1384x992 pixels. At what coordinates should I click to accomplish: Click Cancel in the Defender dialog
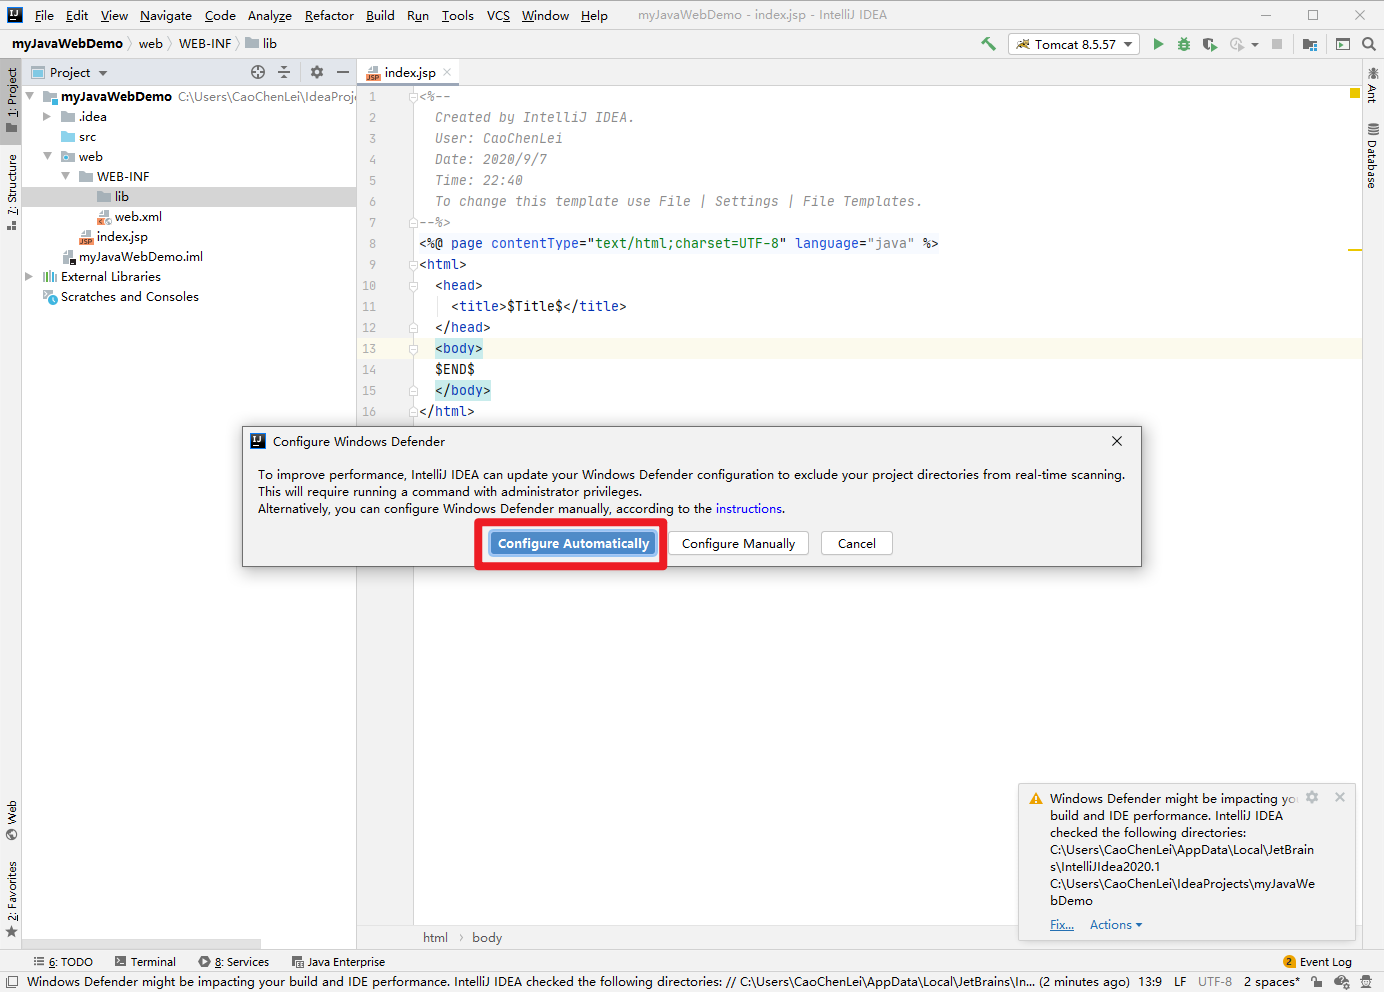click(x=856, y=543)
